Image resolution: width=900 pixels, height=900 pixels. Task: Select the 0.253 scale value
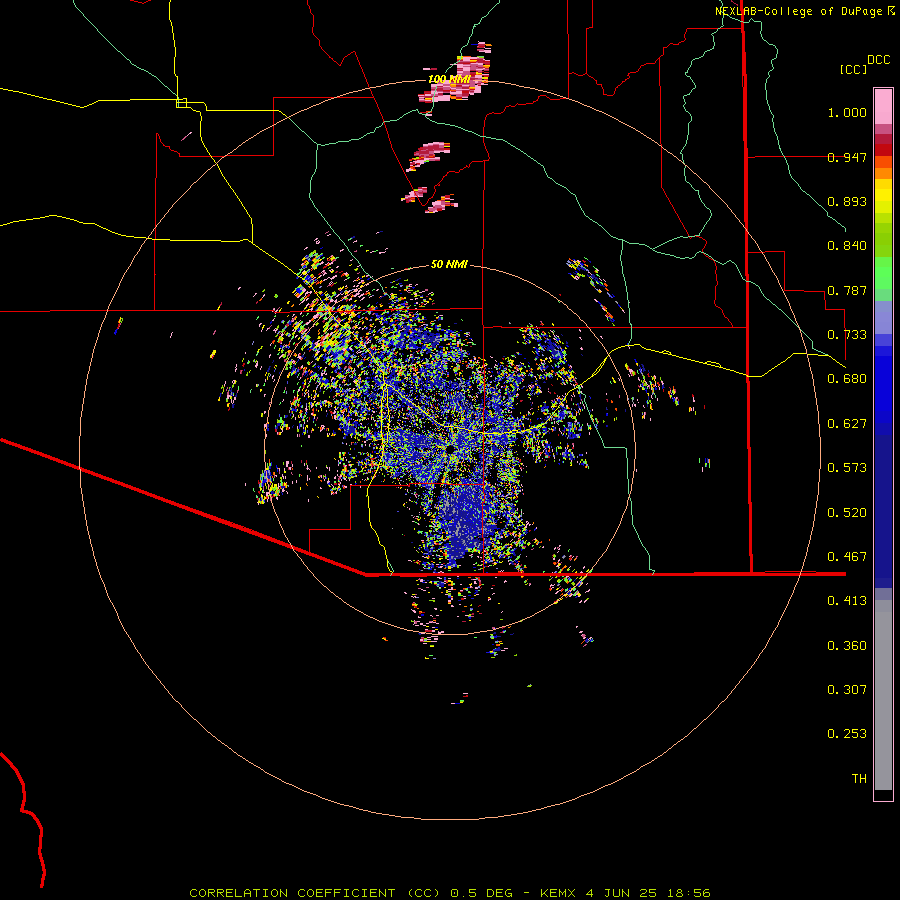(x=847, y=734)
